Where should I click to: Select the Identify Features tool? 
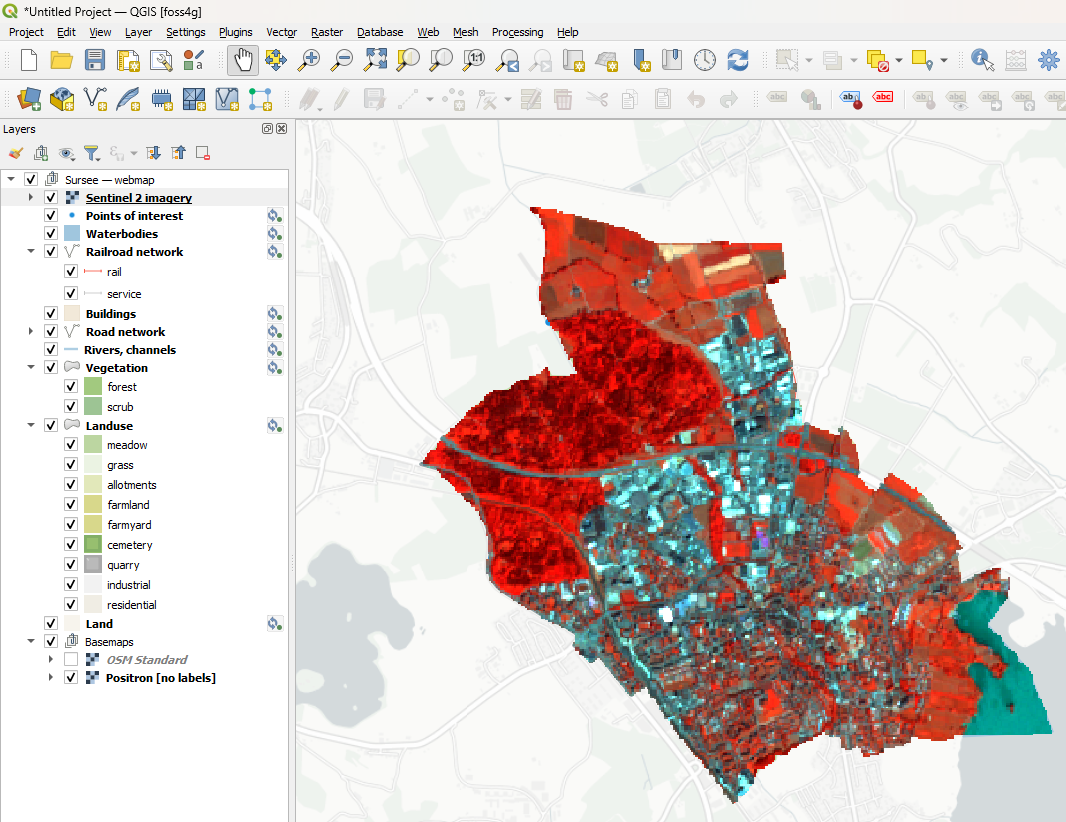pos(983,60)
